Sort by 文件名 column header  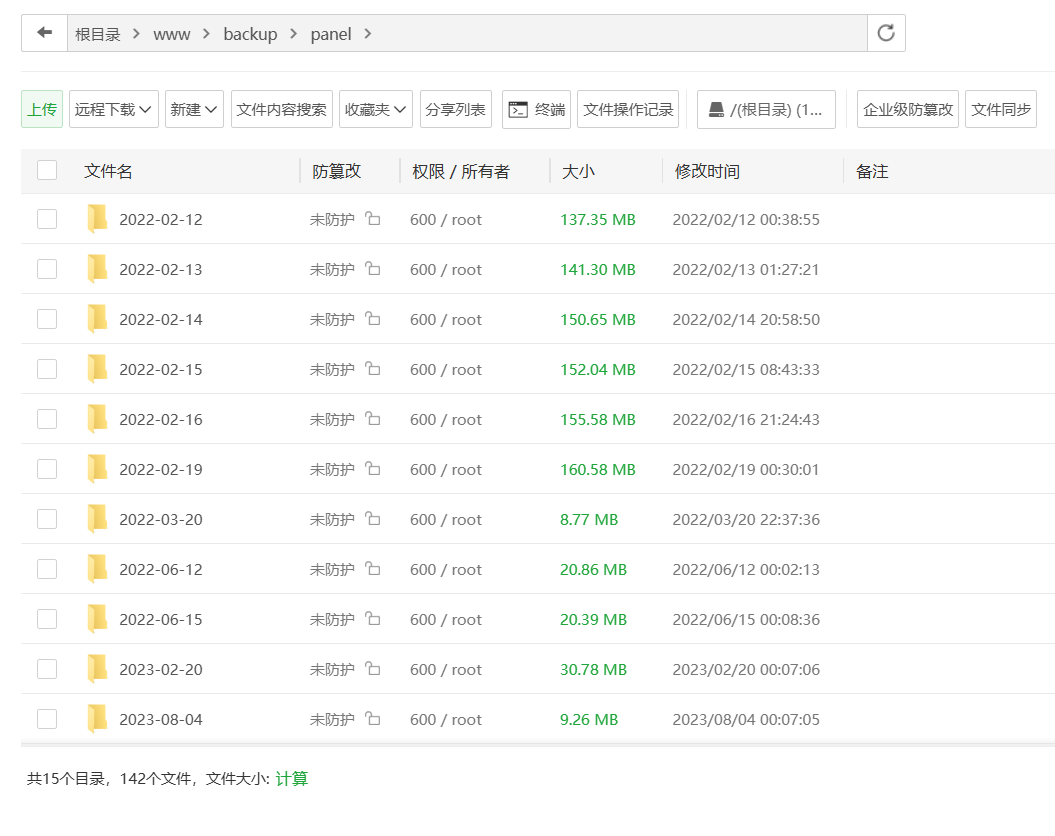coord(108,171)
